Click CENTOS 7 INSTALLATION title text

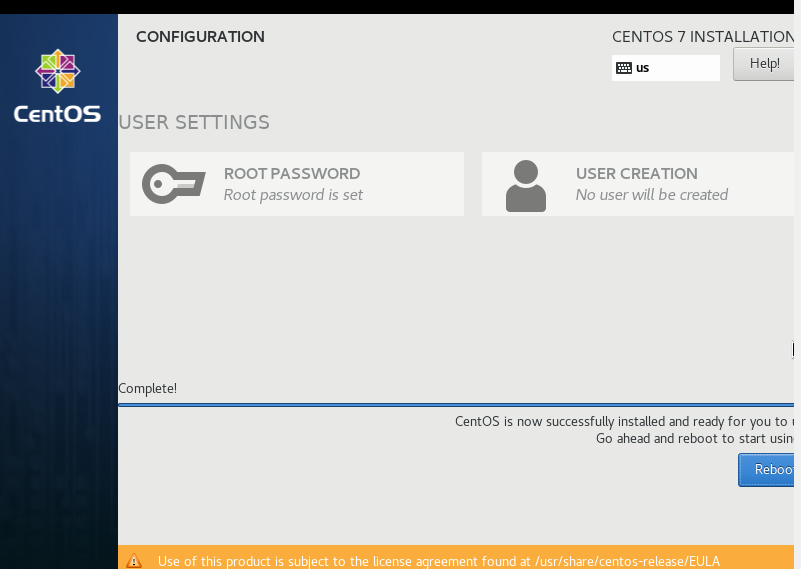click(x=703, y=37)
